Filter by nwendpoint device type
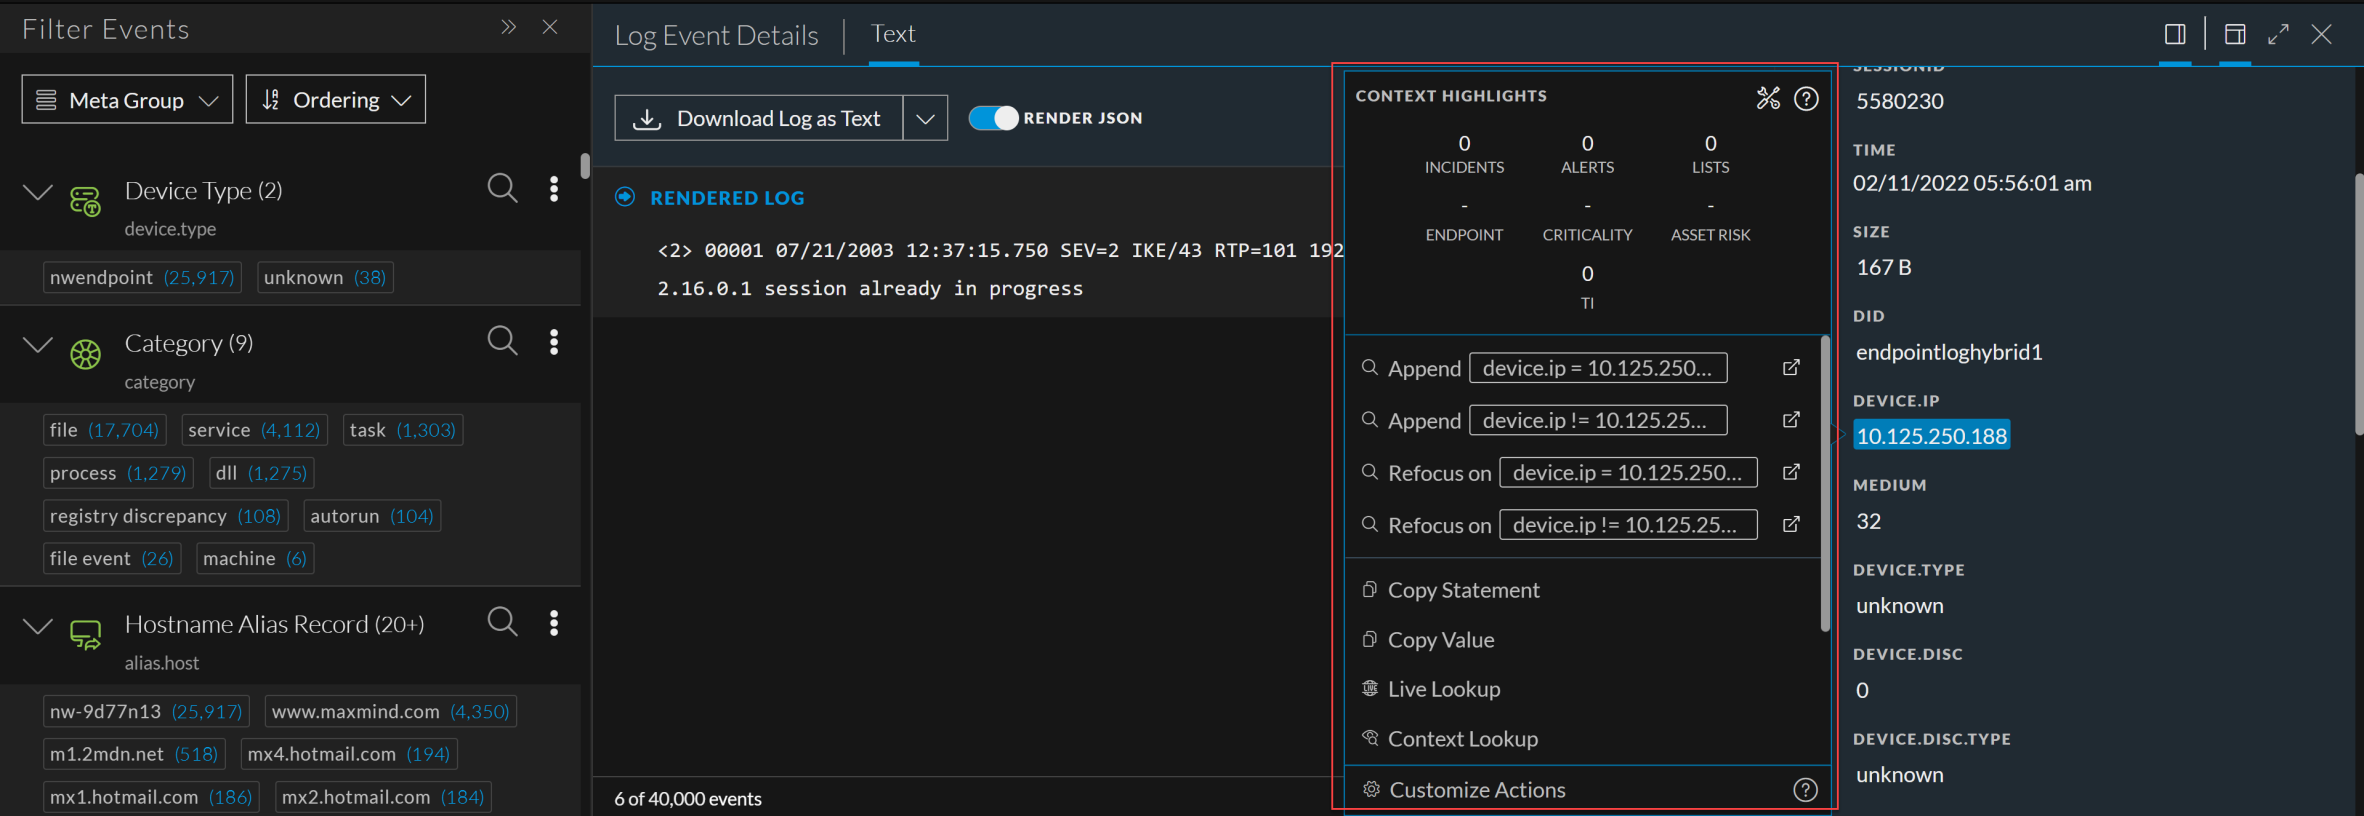Image resolution: width=2364 pixels, height=816 pixels. point(142,277)
